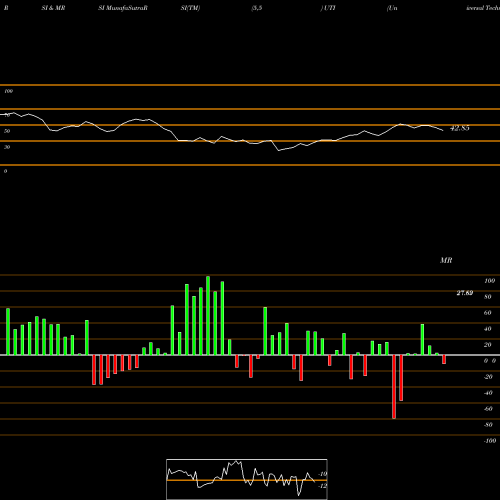500x500 pixels.
Task: Click the MR indicator title label
Action: point(446,260)
